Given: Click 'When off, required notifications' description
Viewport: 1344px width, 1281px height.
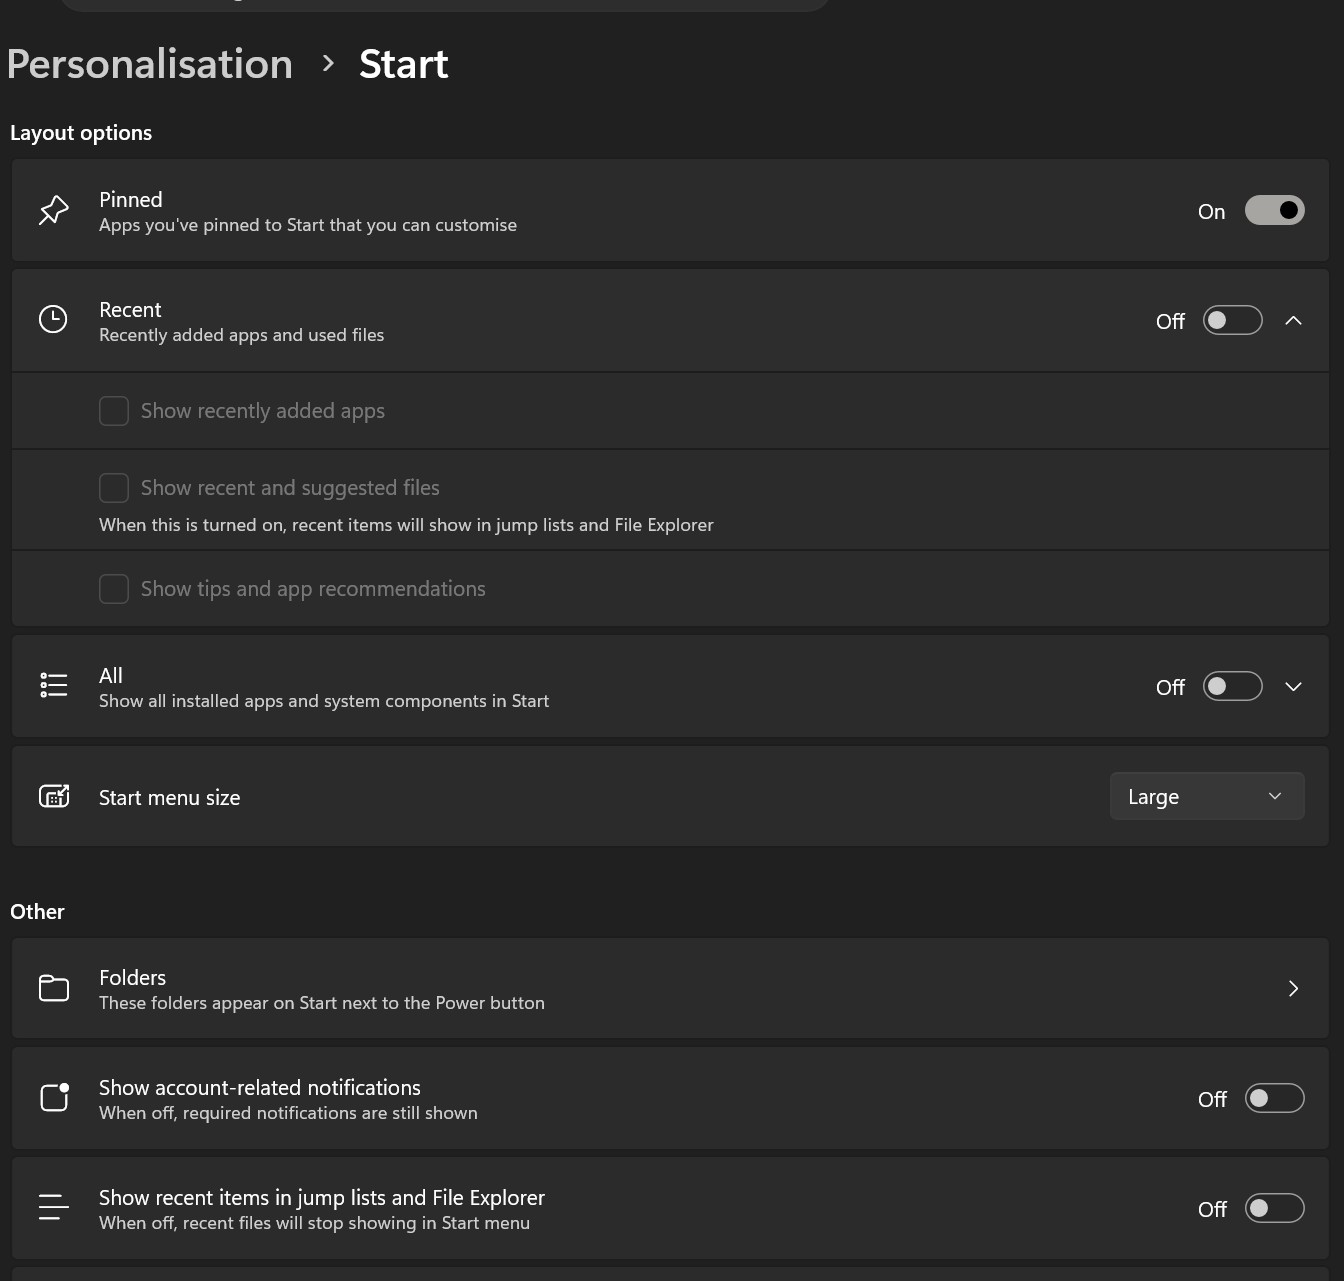Looking at the screenshot, I should (x=288, y=1113).
